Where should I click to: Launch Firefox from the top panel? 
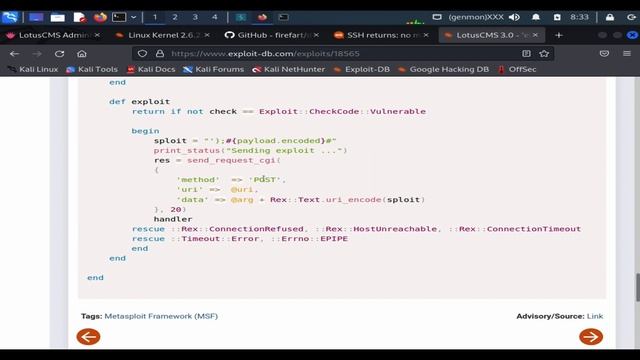[100, 17]
